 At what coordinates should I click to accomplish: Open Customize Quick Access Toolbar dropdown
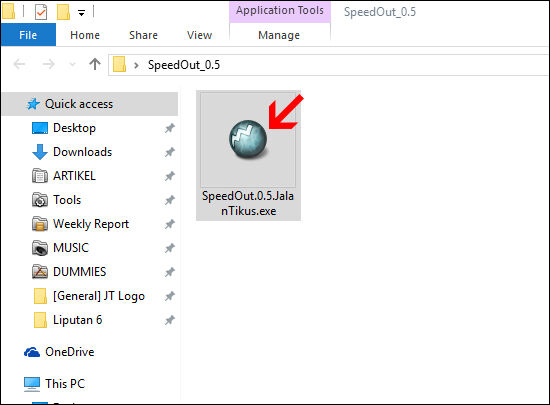click(81, 13)
